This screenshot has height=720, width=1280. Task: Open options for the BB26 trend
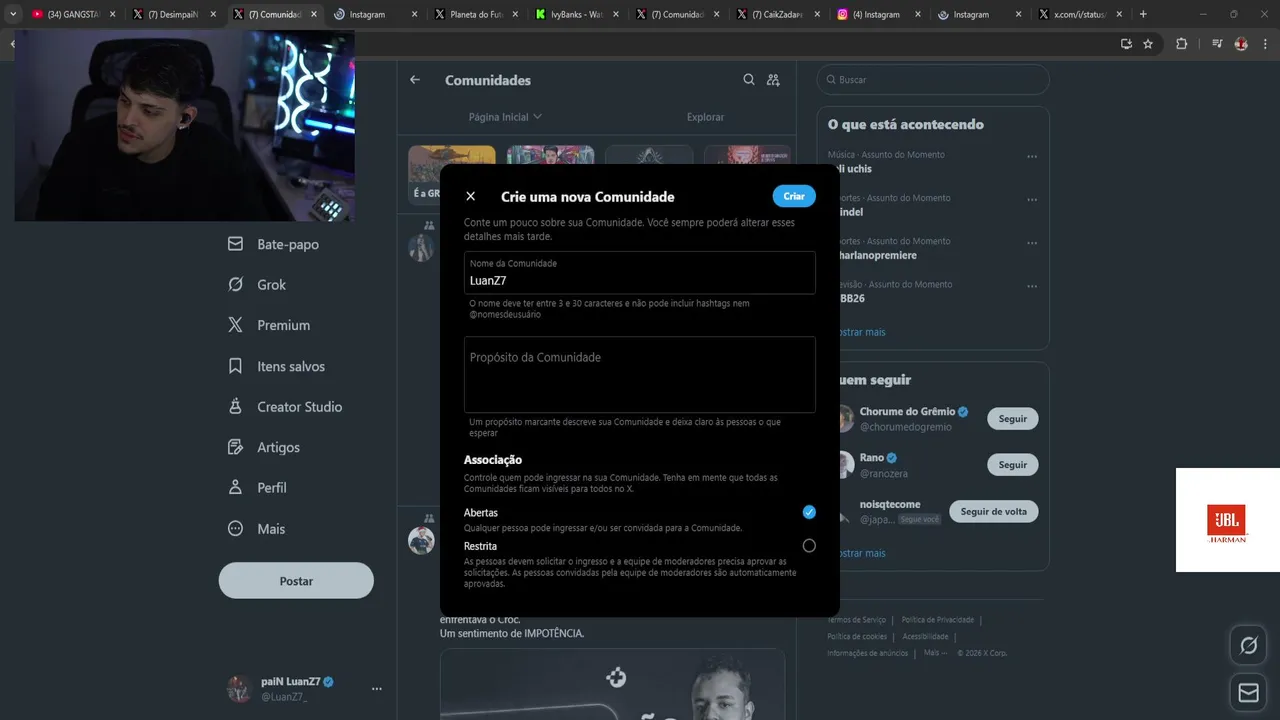click(x=1032, y=286)
